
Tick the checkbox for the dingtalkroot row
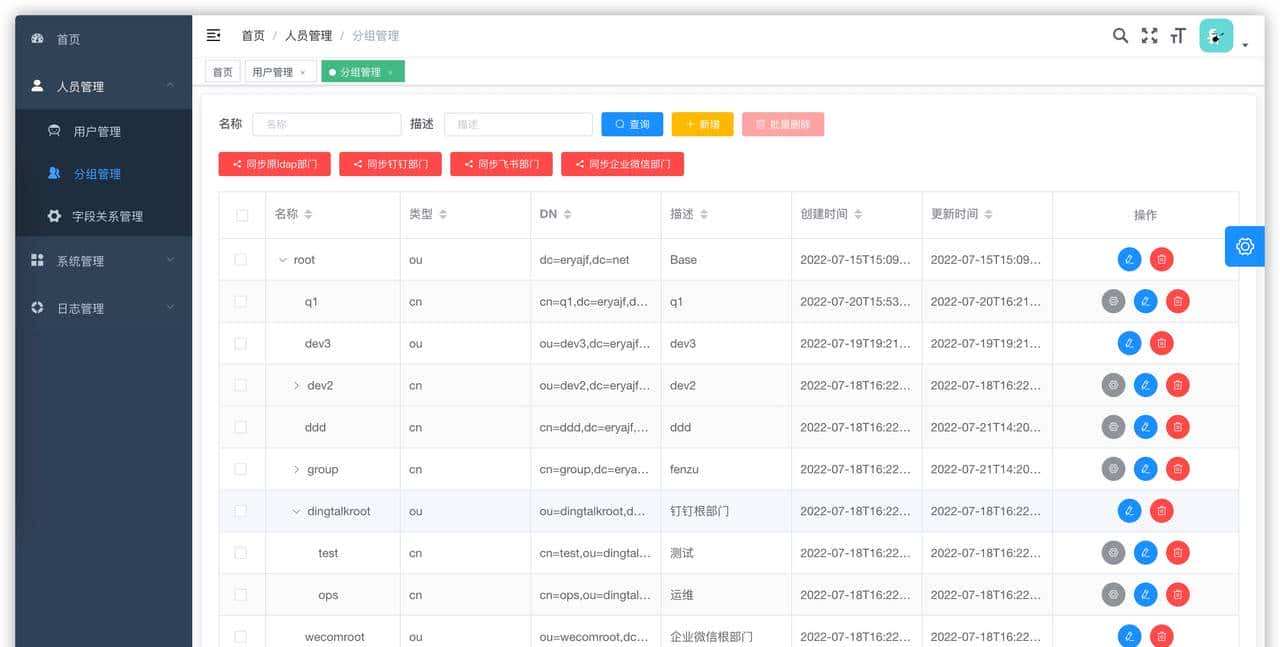point(240,510)
